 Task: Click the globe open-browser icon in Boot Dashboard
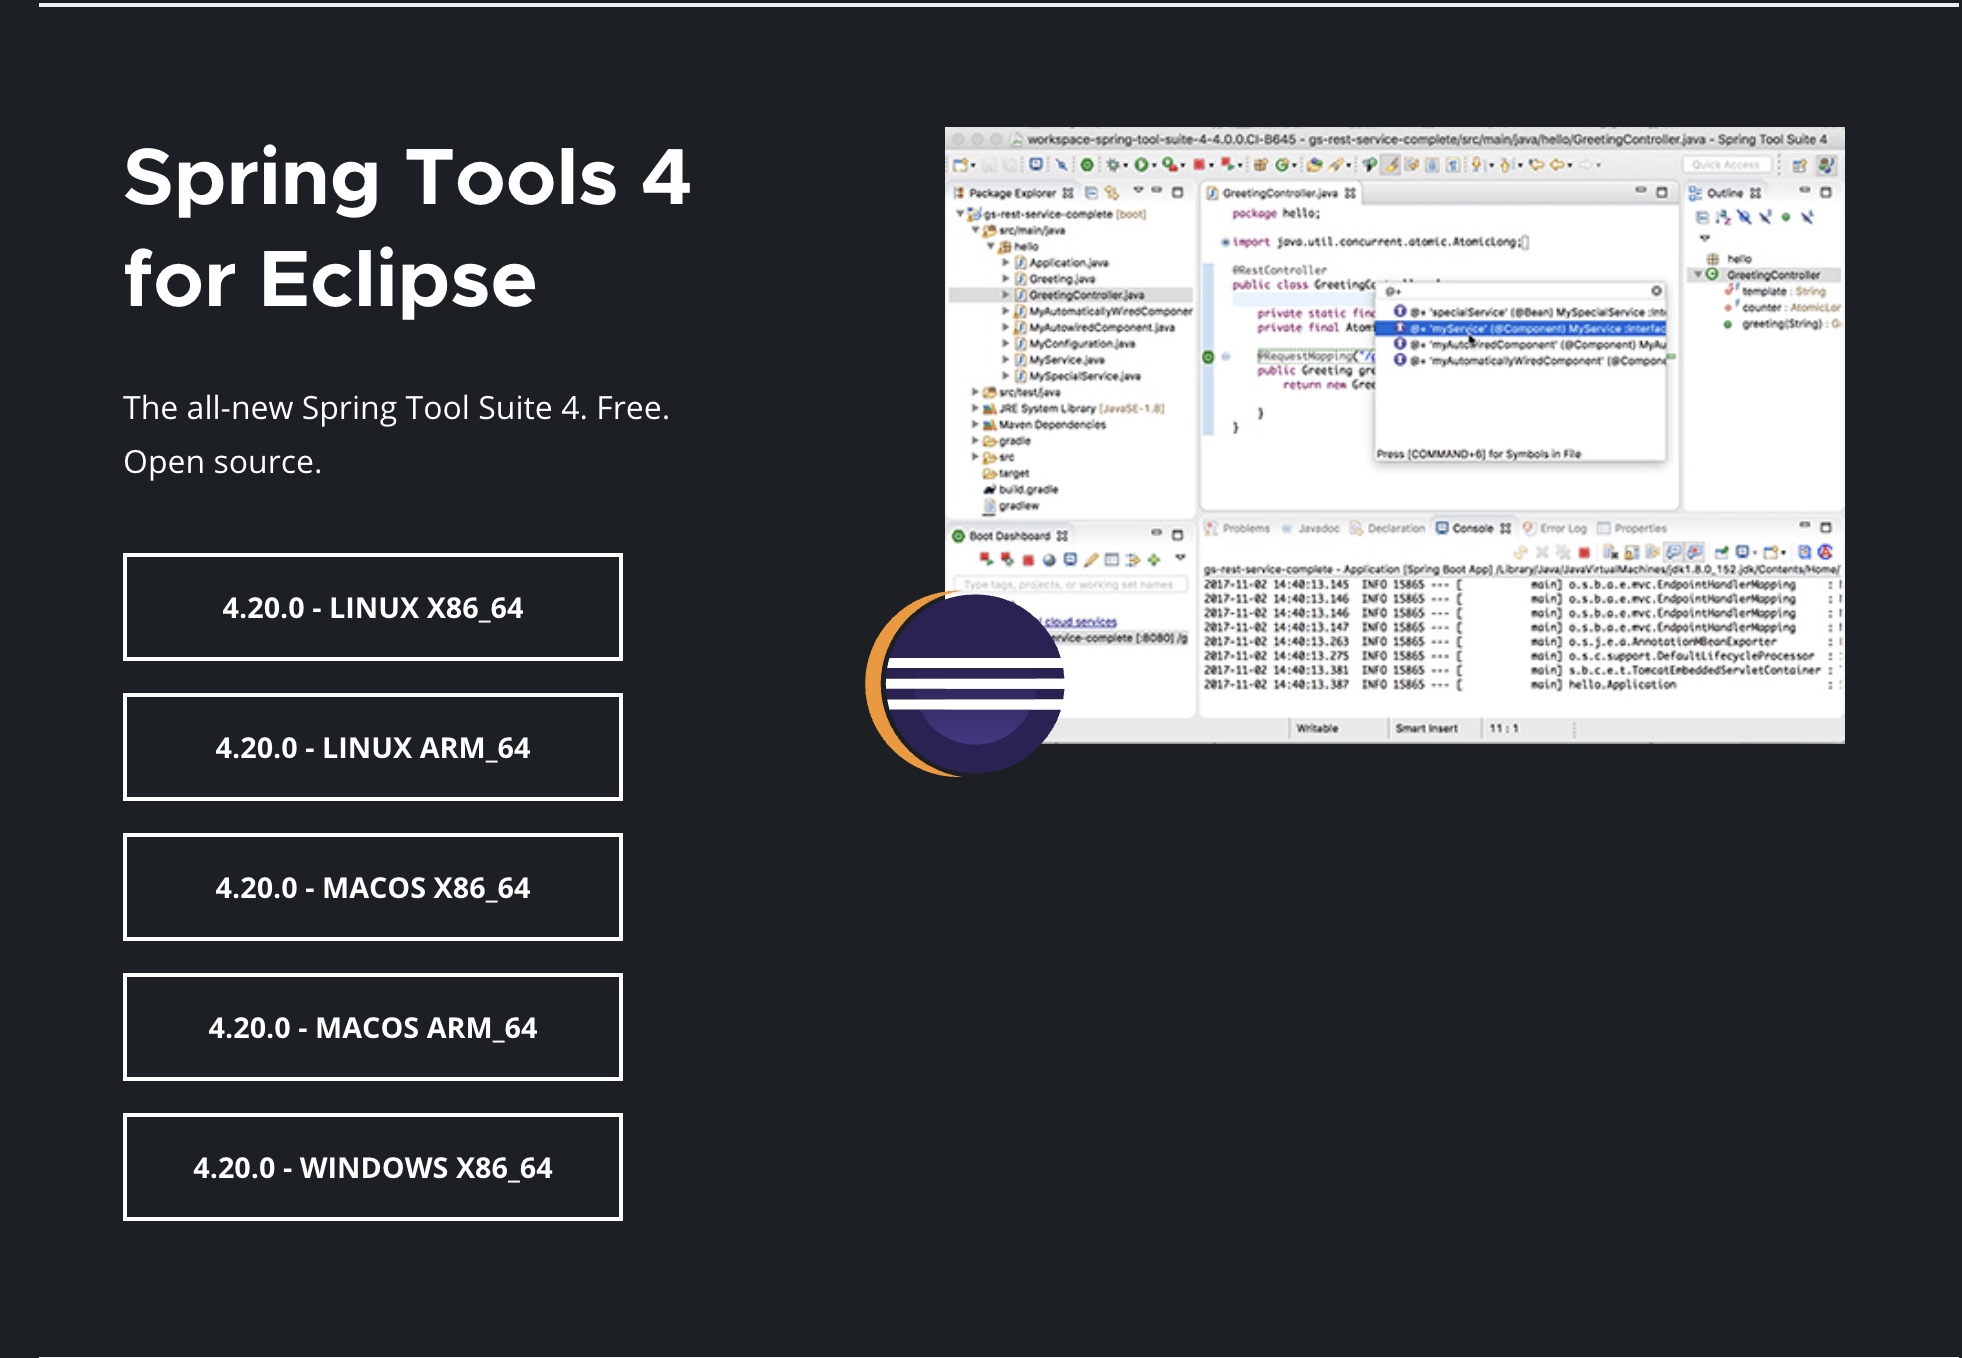(1049, 560)
